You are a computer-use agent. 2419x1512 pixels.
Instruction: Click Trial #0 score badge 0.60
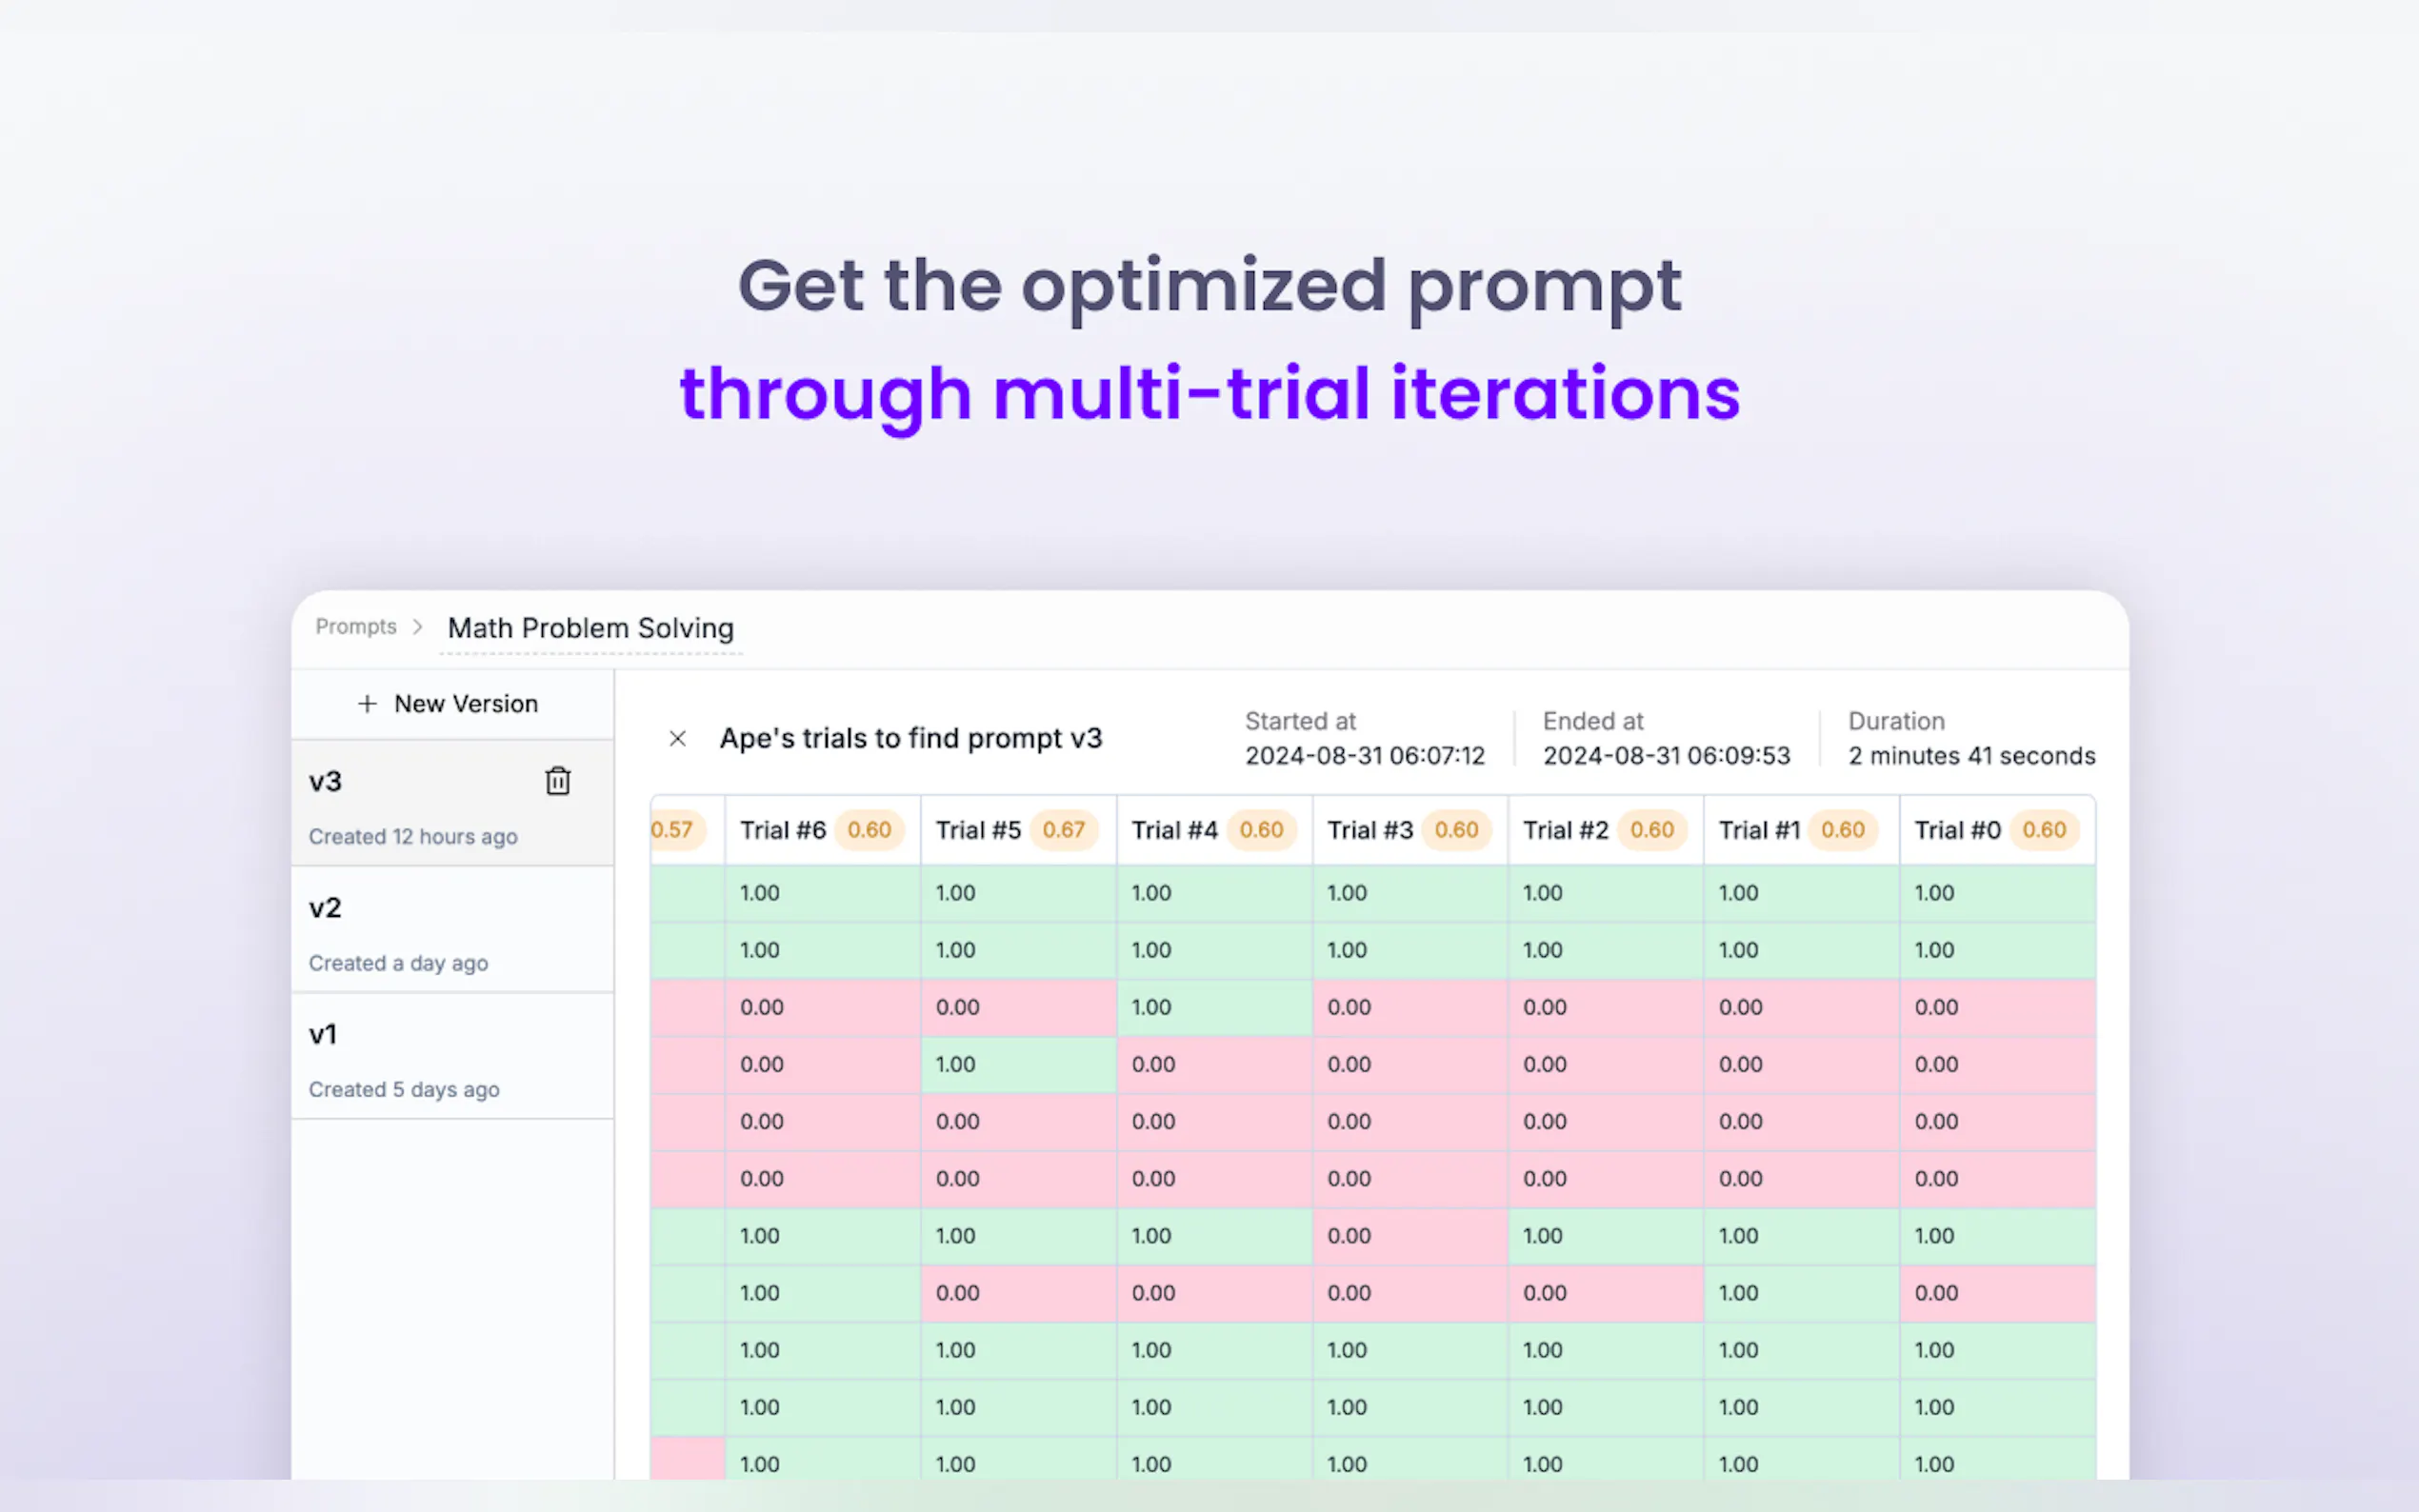2043,830
